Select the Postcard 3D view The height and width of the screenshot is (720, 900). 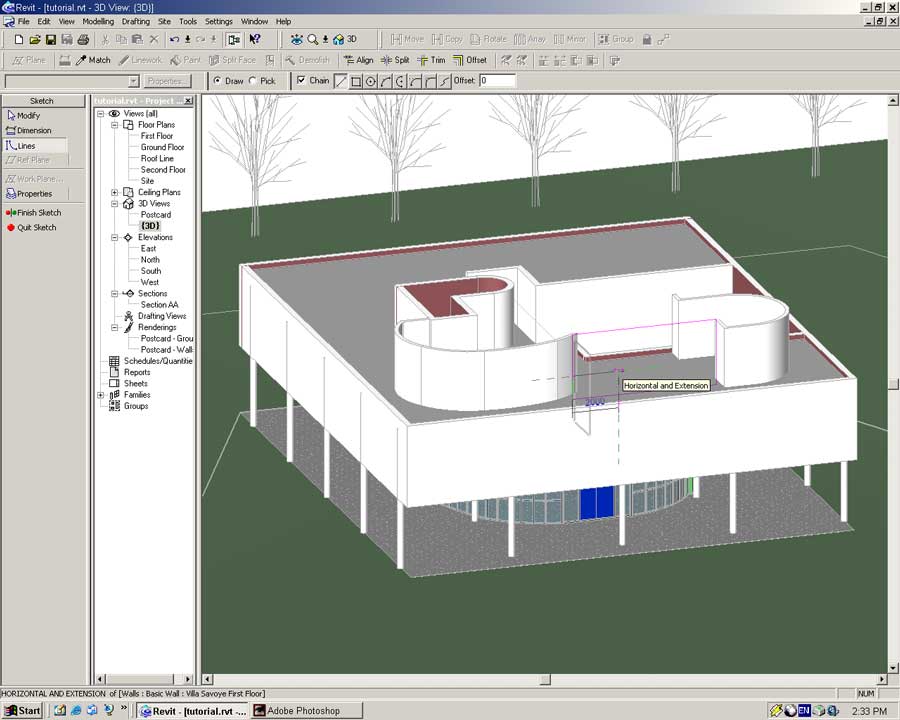coord(156,215)
